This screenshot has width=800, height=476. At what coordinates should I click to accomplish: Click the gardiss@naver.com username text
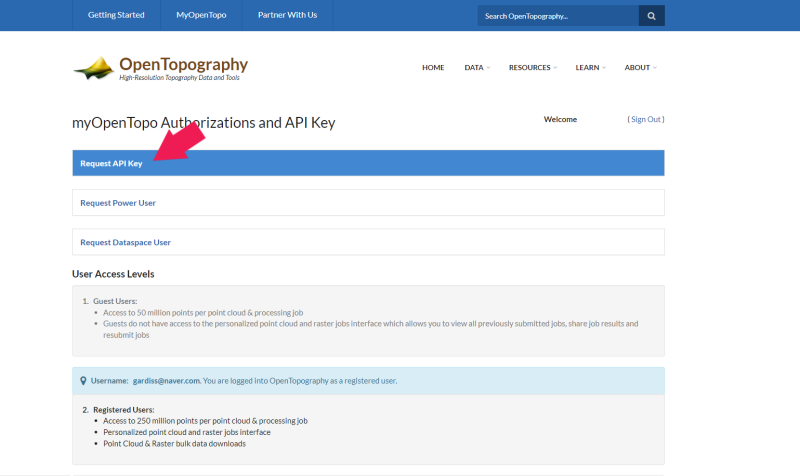pos(166,381)
